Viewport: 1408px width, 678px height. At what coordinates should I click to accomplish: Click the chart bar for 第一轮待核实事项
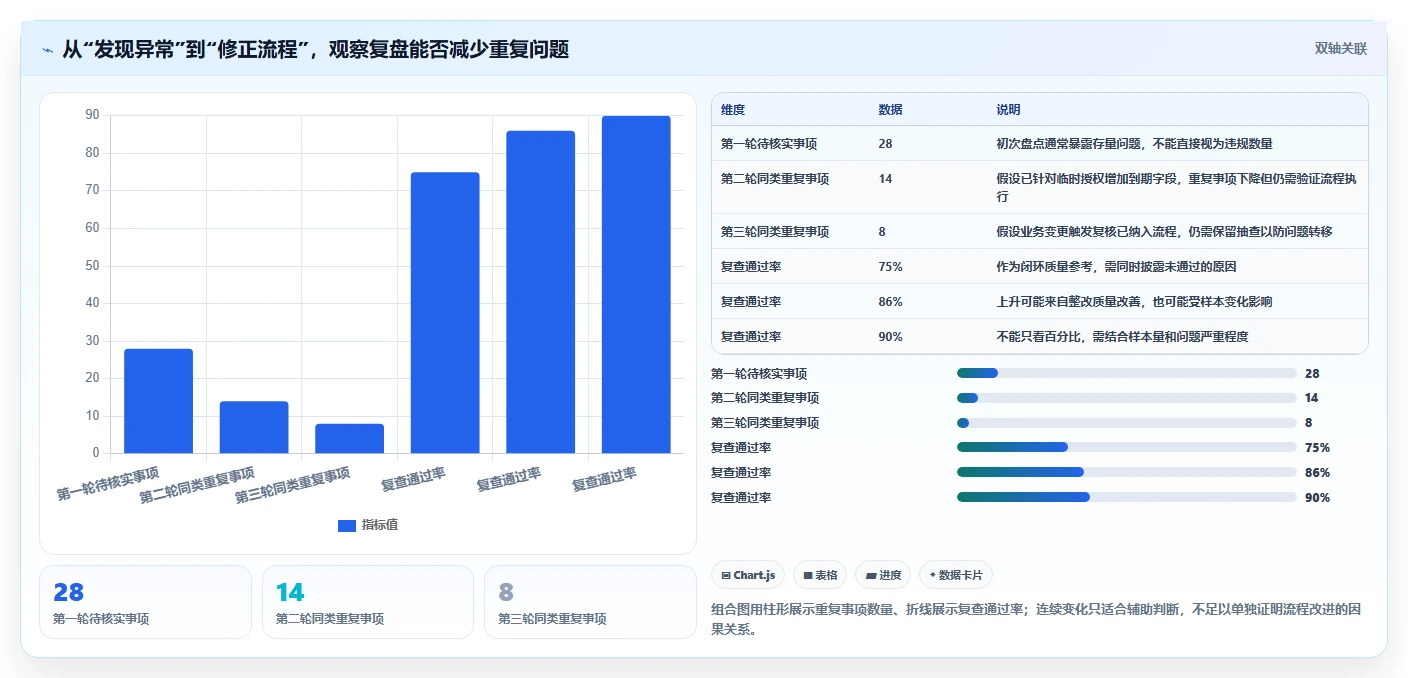click(158, 400)
